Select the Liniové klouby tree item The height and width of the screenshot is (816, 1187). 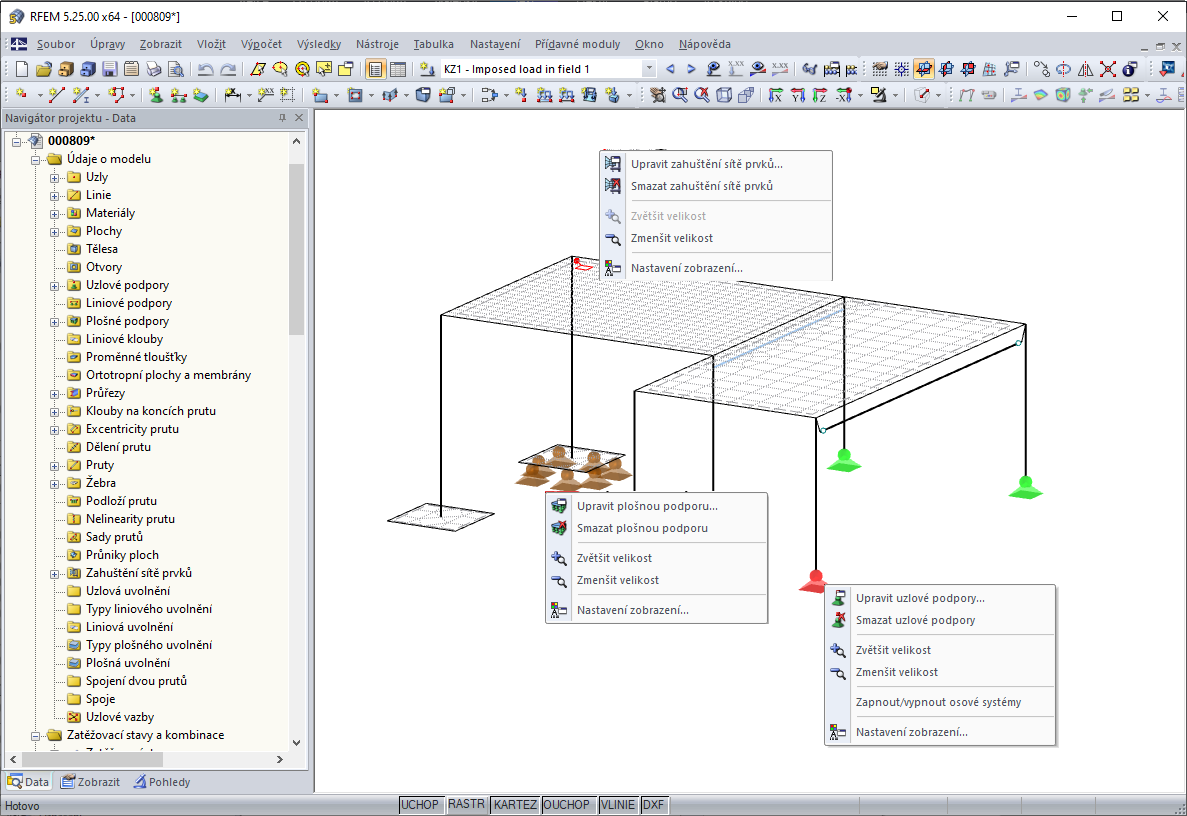coord(124,339)
